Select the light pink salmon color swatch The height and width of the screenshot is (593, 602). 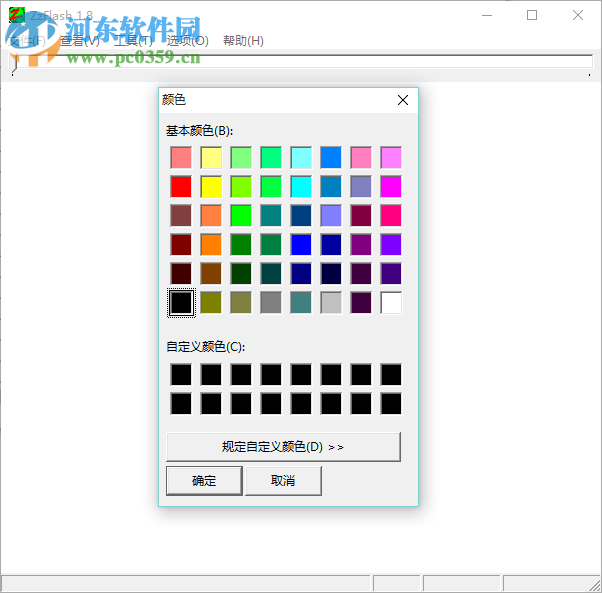pos(181,157)
